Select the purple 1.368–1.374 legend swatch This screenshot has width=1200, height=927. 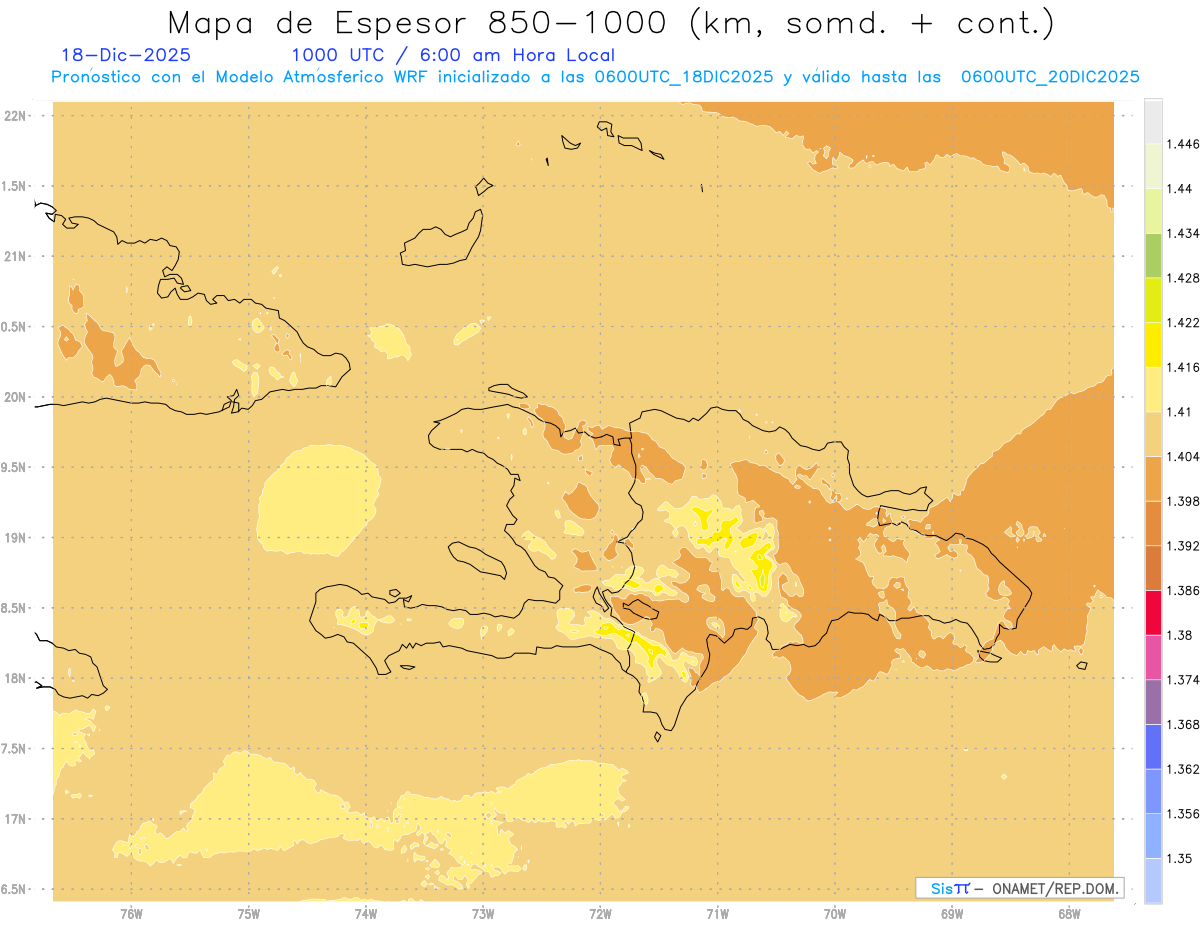(x=1153, y=702)
